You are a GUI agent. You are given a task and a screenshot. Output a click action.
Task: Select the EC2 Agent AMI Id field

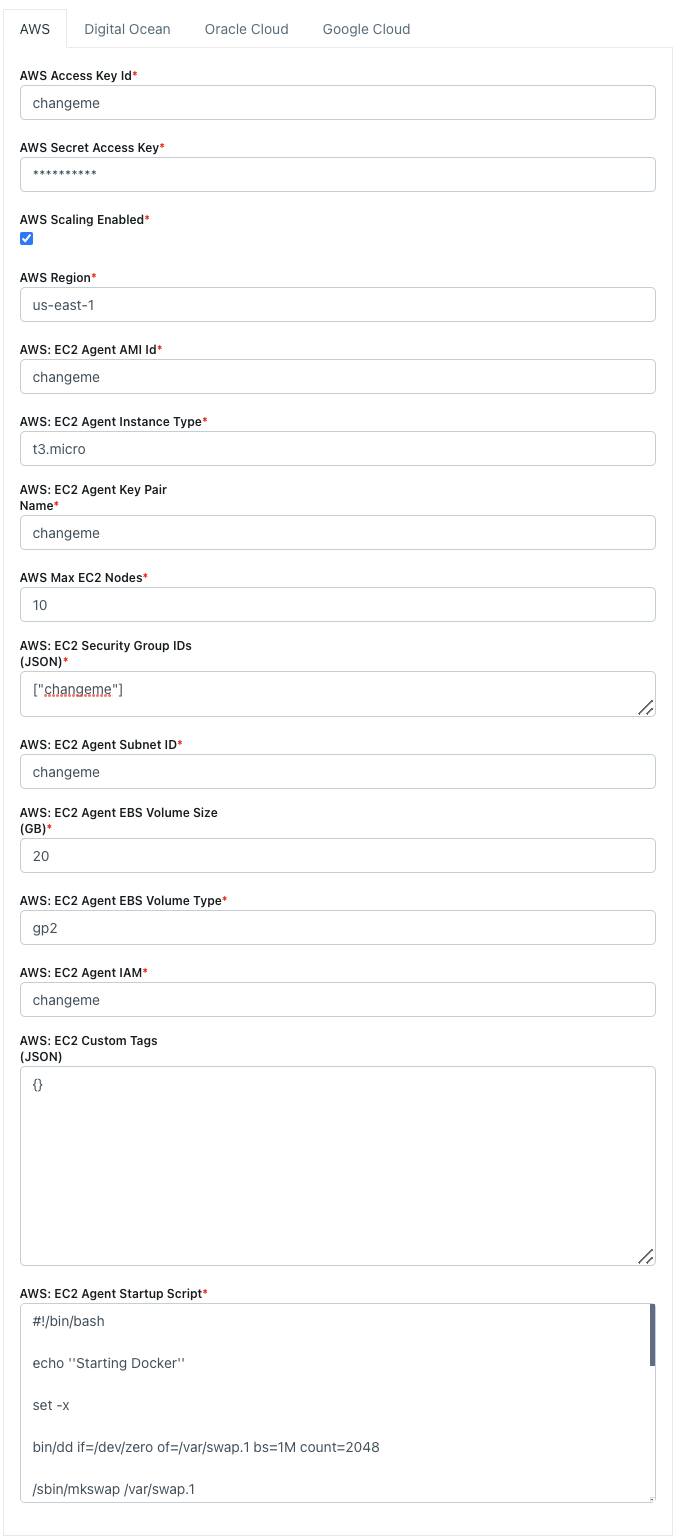337,377
